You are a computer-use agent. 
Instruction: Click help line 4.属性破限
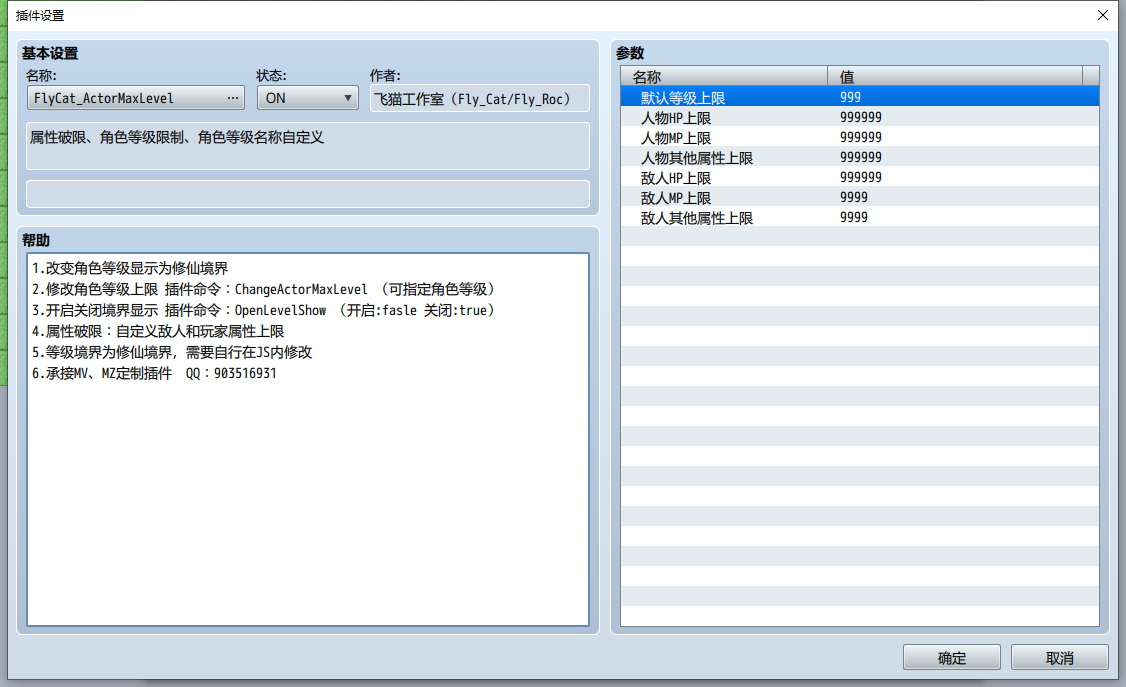coord(158,331)
